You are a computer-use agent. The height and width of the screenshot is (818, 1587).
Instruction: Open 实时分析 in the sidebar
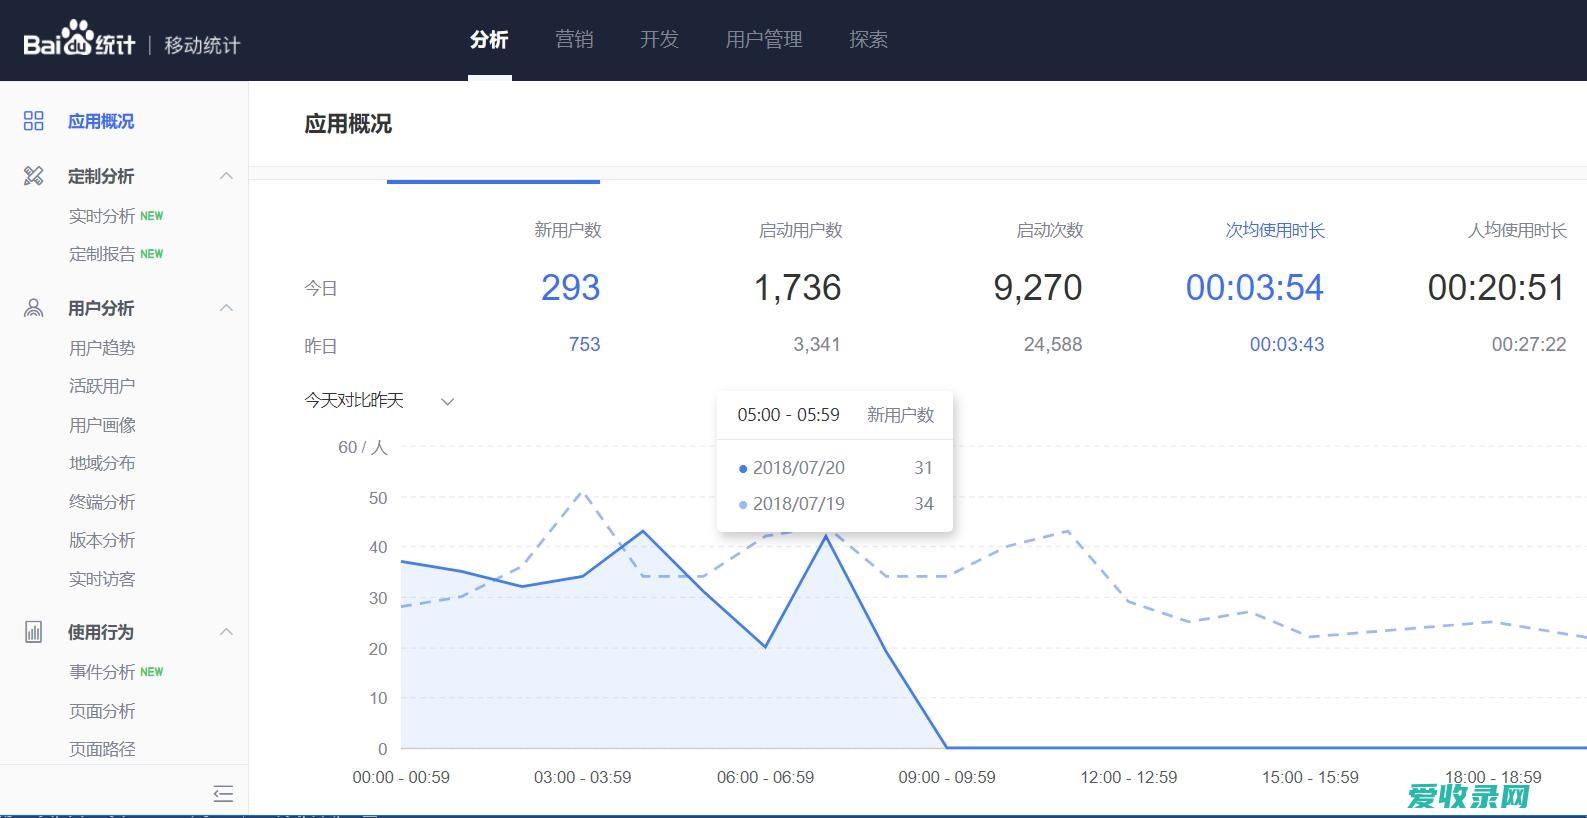tap(102, 216)
